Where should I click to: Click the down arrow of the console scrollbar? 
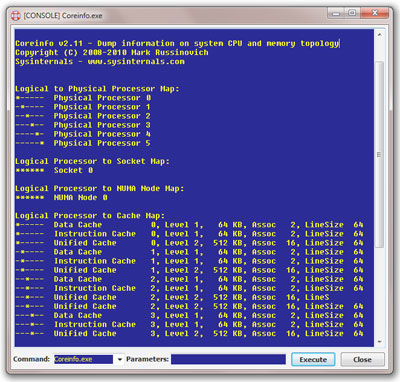pos(379,342)
